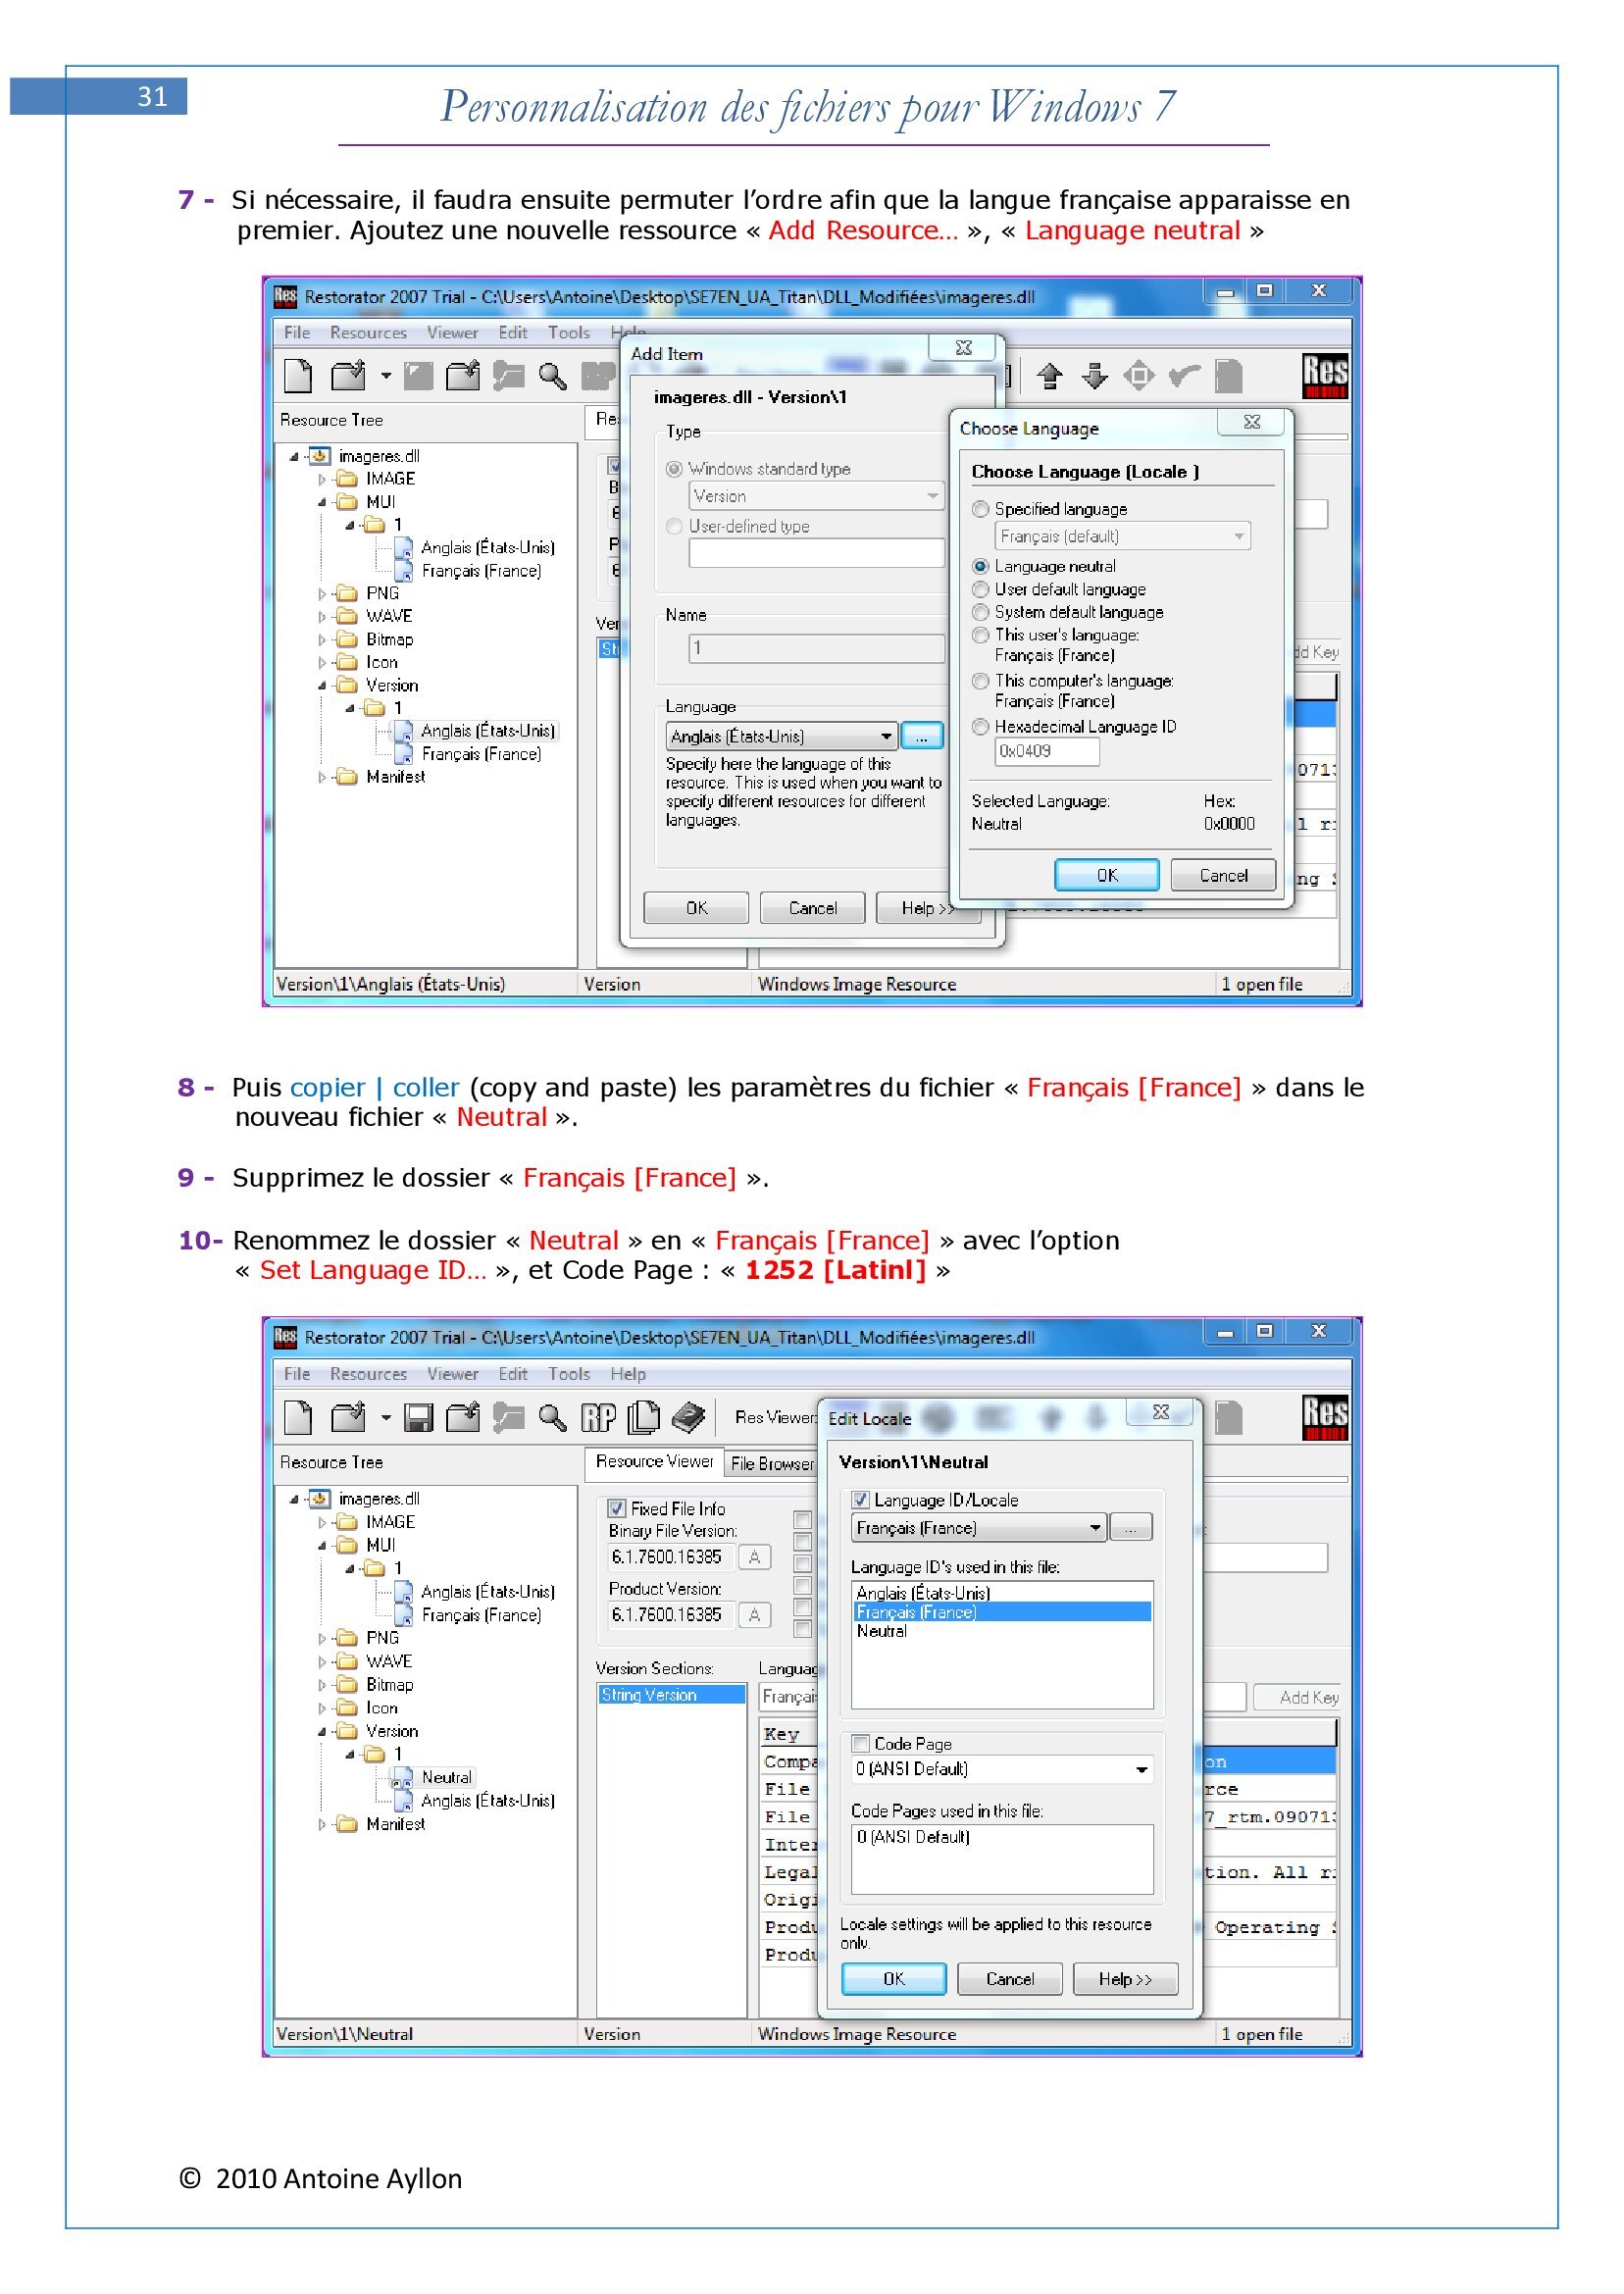Click New file icon in the Edit Locale window
Screen dimensions: 1624x2294
tap(298, 1417)
